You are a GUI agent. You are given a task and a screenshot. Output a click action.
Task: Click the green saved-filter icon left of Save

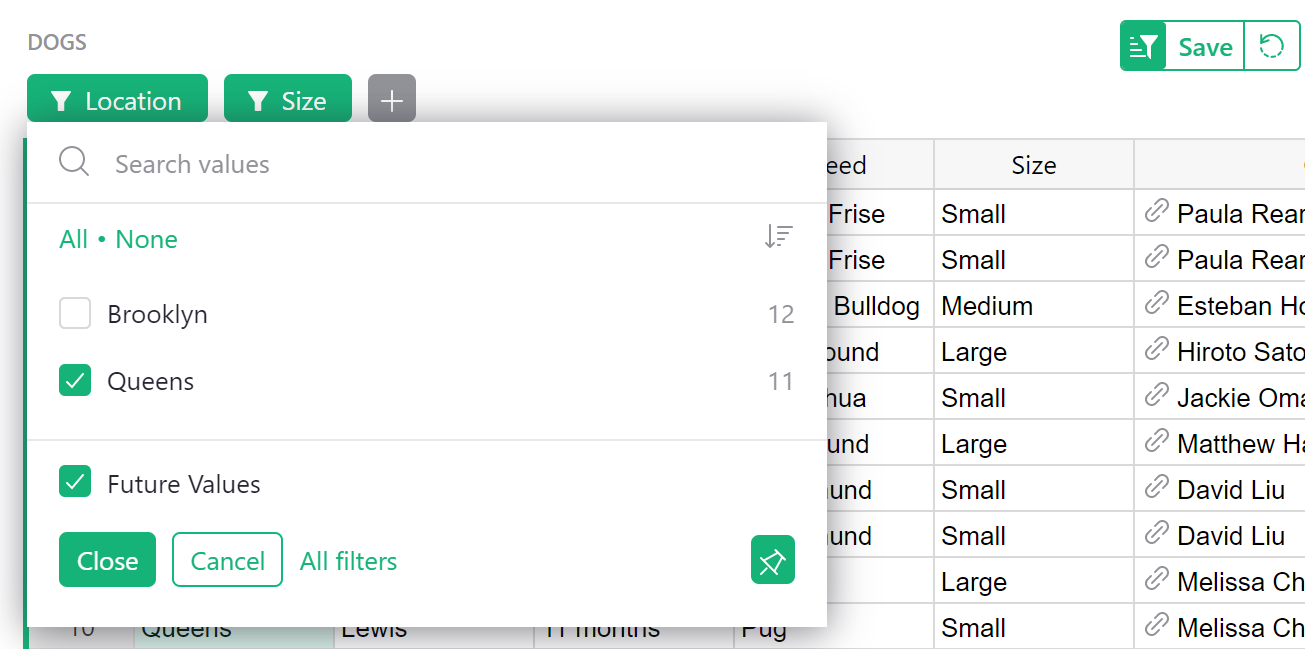coord(1142,45)
